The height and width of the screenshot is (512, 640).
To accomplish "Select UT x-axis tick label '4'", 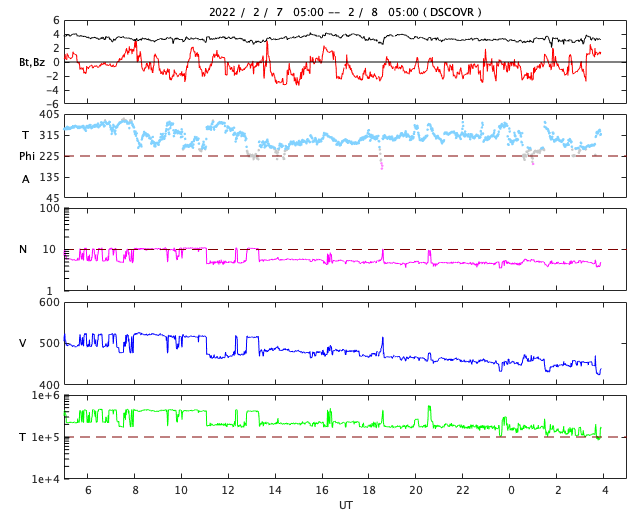I will 605,490.
